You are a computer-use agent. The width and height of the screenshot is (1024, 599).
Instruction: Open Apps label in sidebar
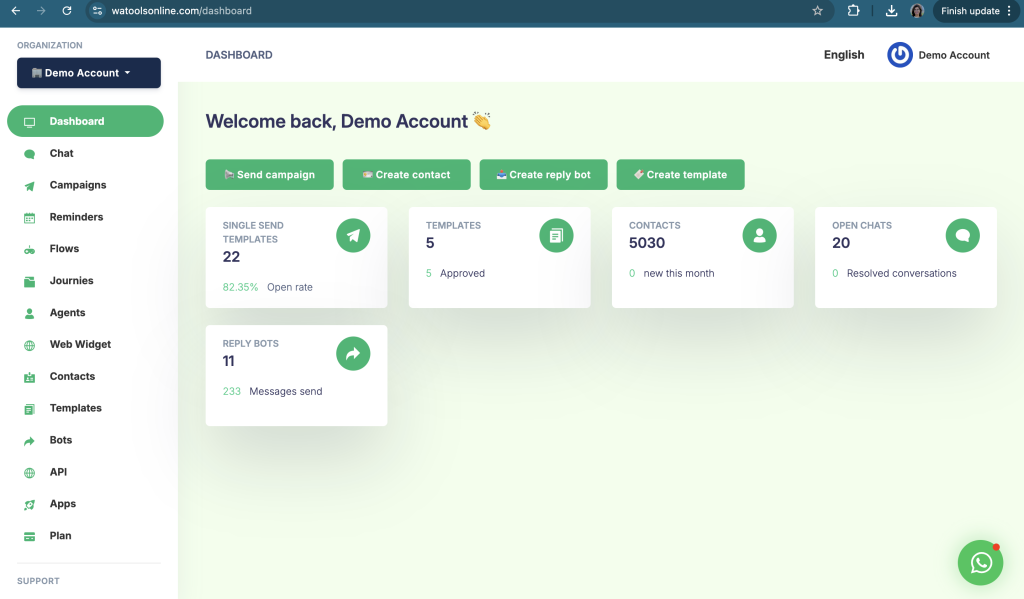coord(63,504)
